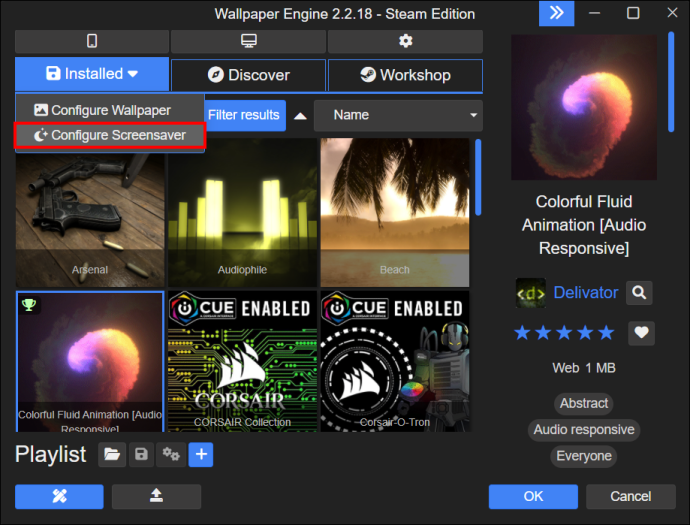Save the playlist with disk icon
690x525 pixels.
141,455
